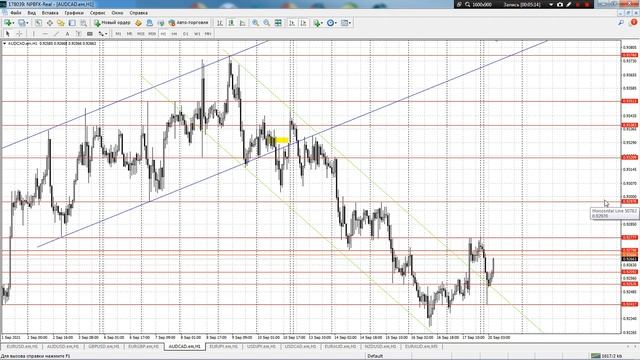Open the Файл menu
This screenshot has height=360, width=640.
pos(16,13)
